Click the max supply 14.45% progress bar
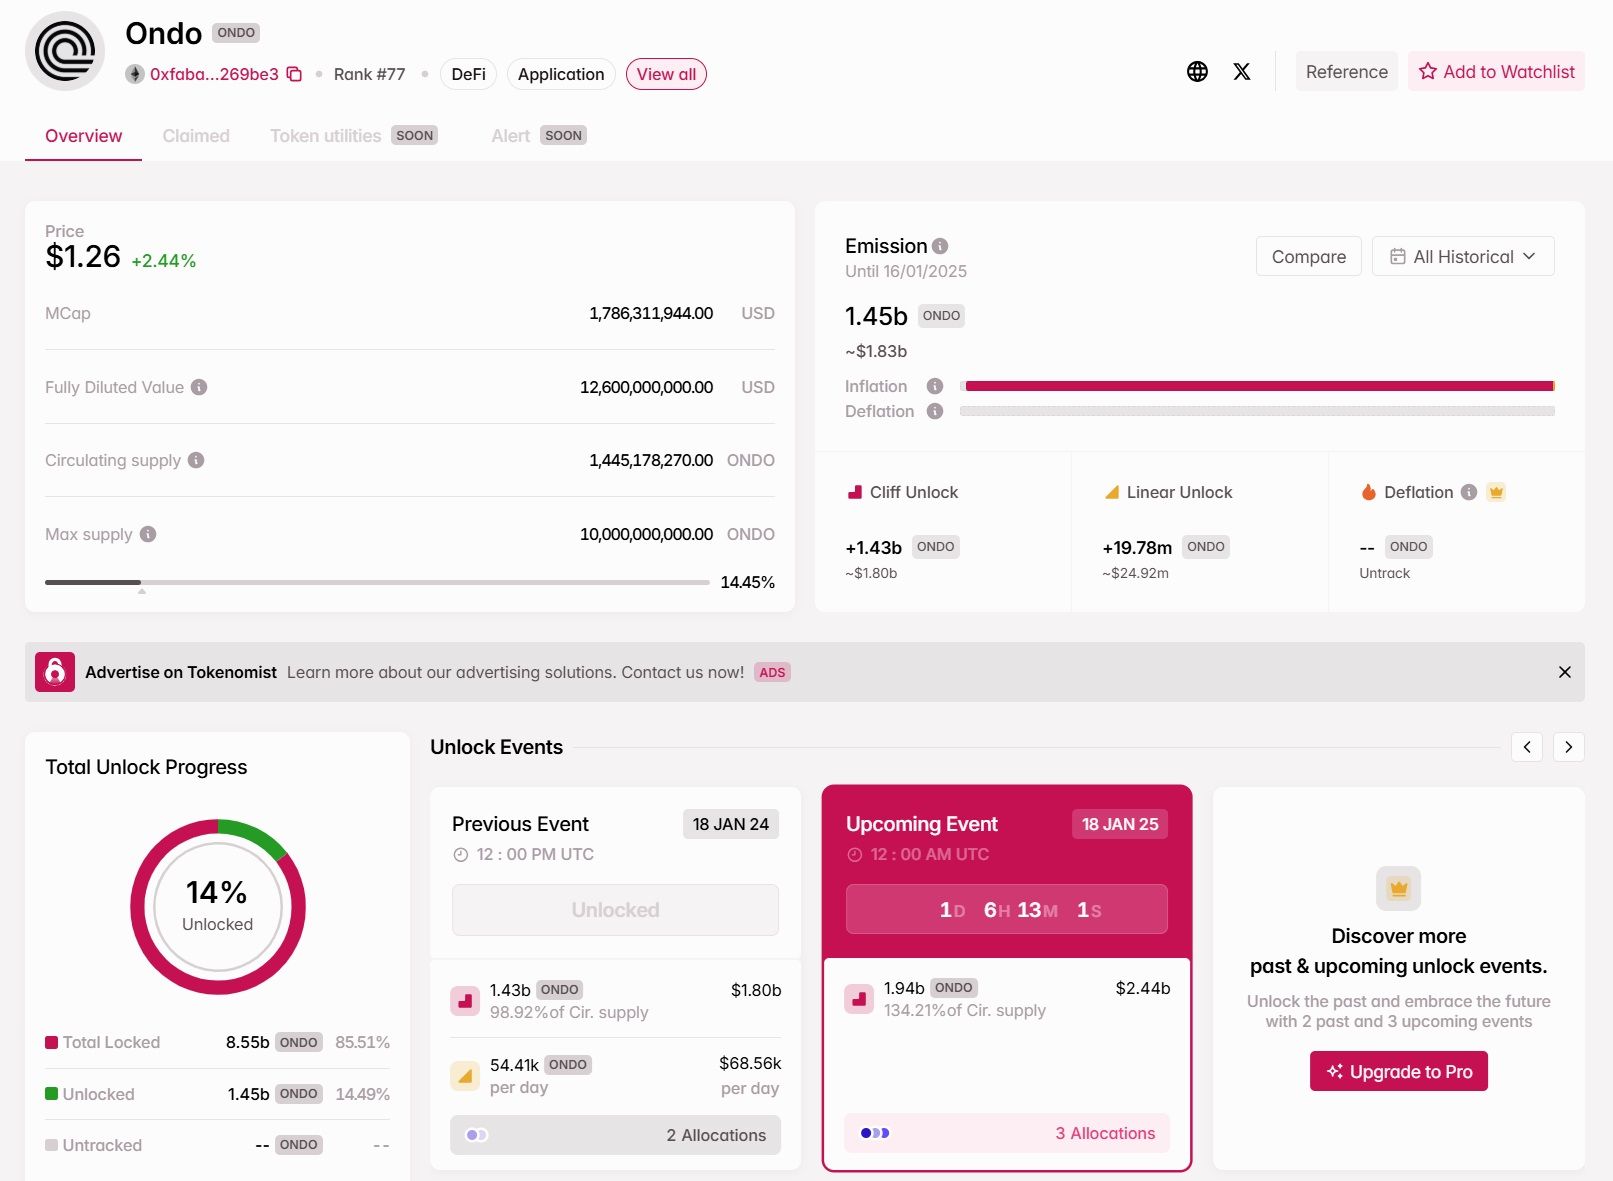The width and height of the screenshot is (1613, 1181). (x=377, y=582)
